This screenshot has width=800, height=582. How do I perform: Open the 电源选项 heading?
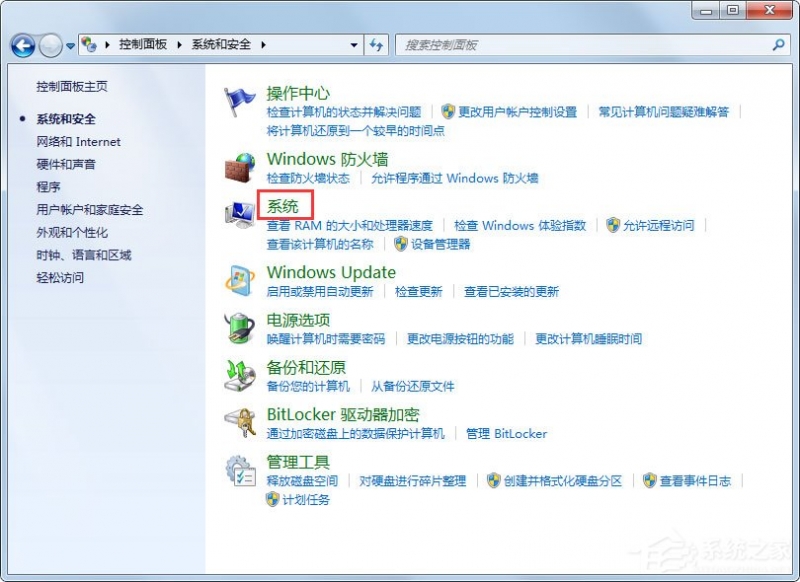[298, 320]
